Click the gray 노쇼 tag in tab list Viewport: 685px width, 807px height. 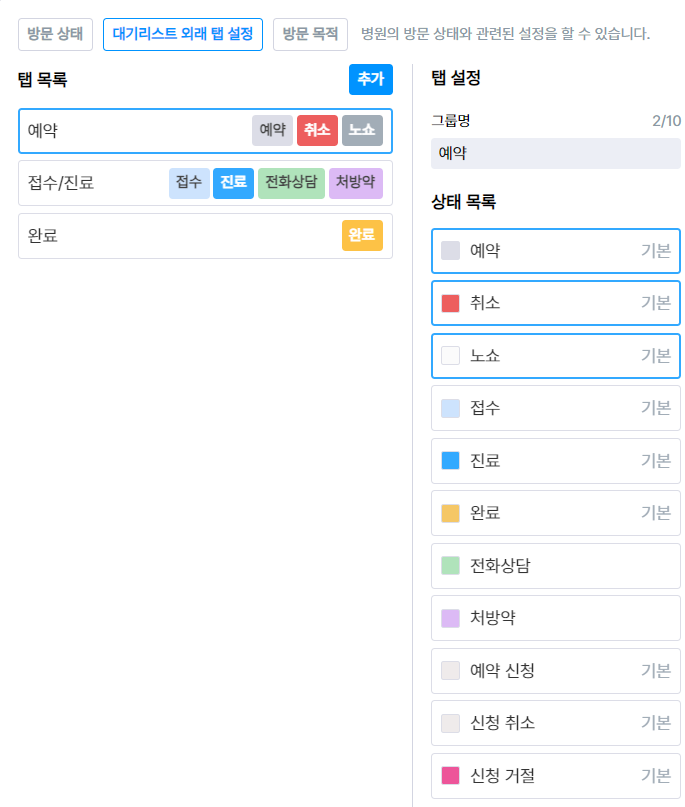pyautogui.click(x=362, y=131)
